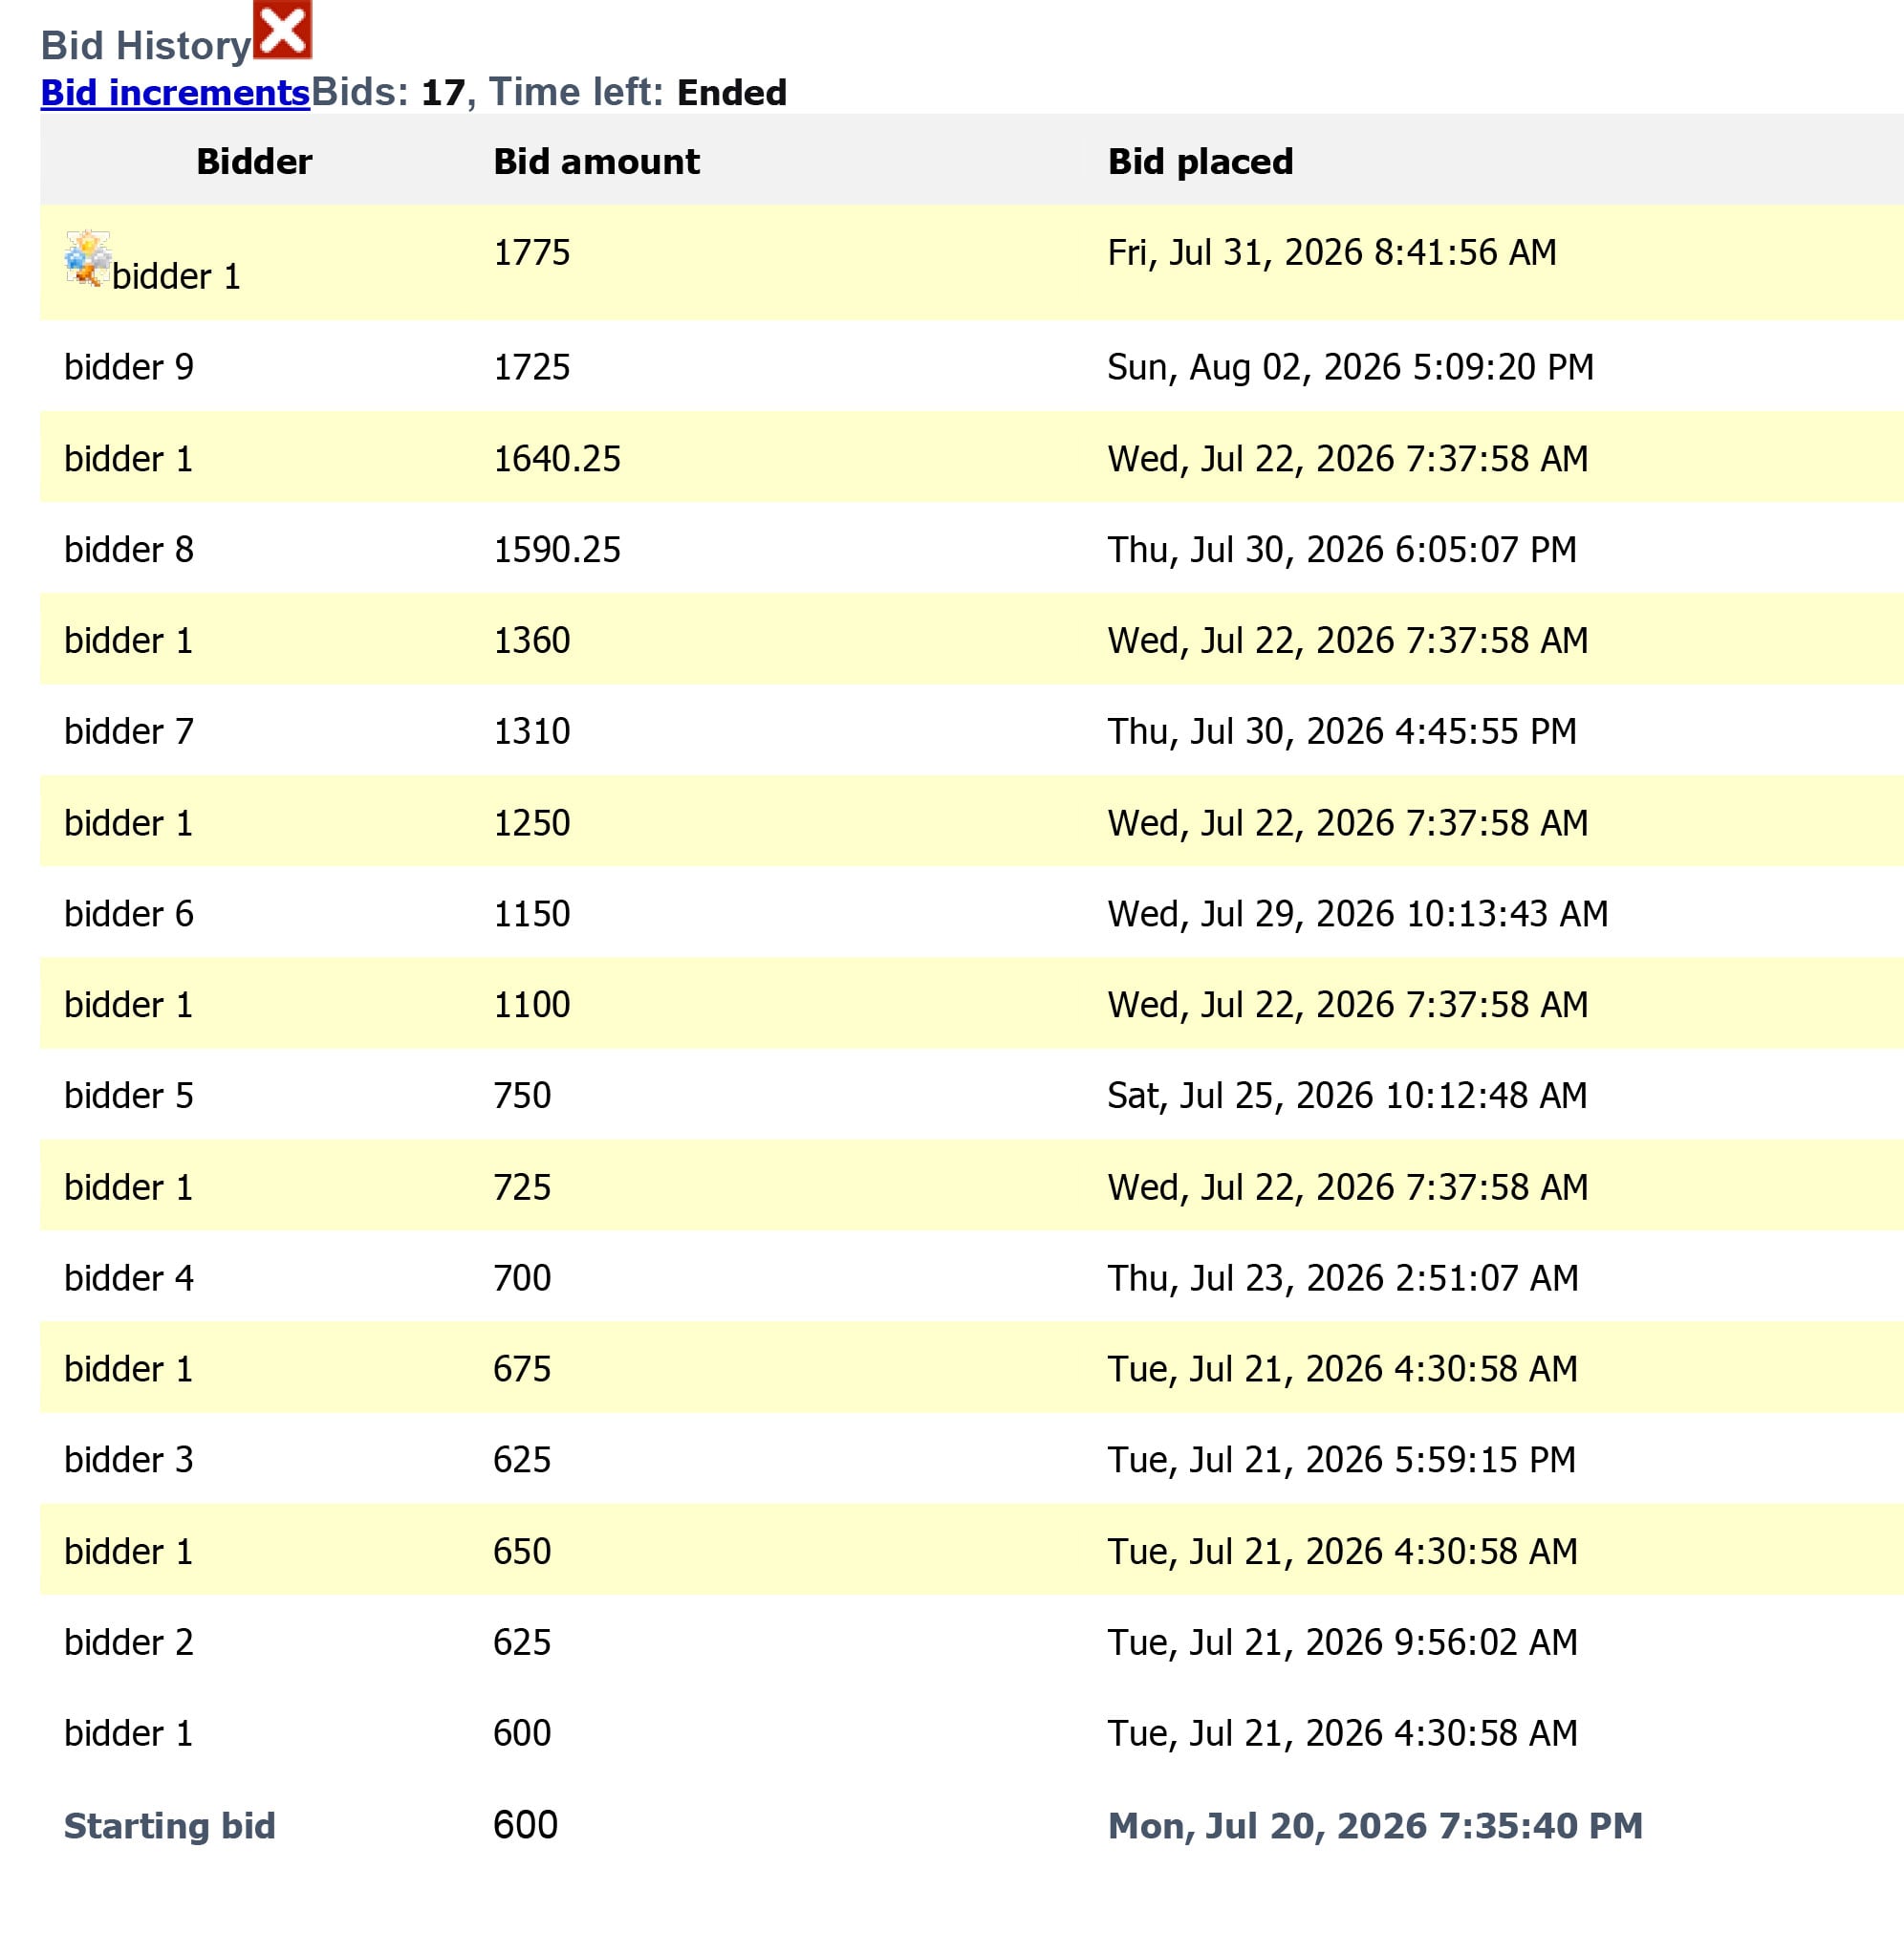Select the top bidder 1 name
This screenshot has width=1904, height=1935.
176,277
